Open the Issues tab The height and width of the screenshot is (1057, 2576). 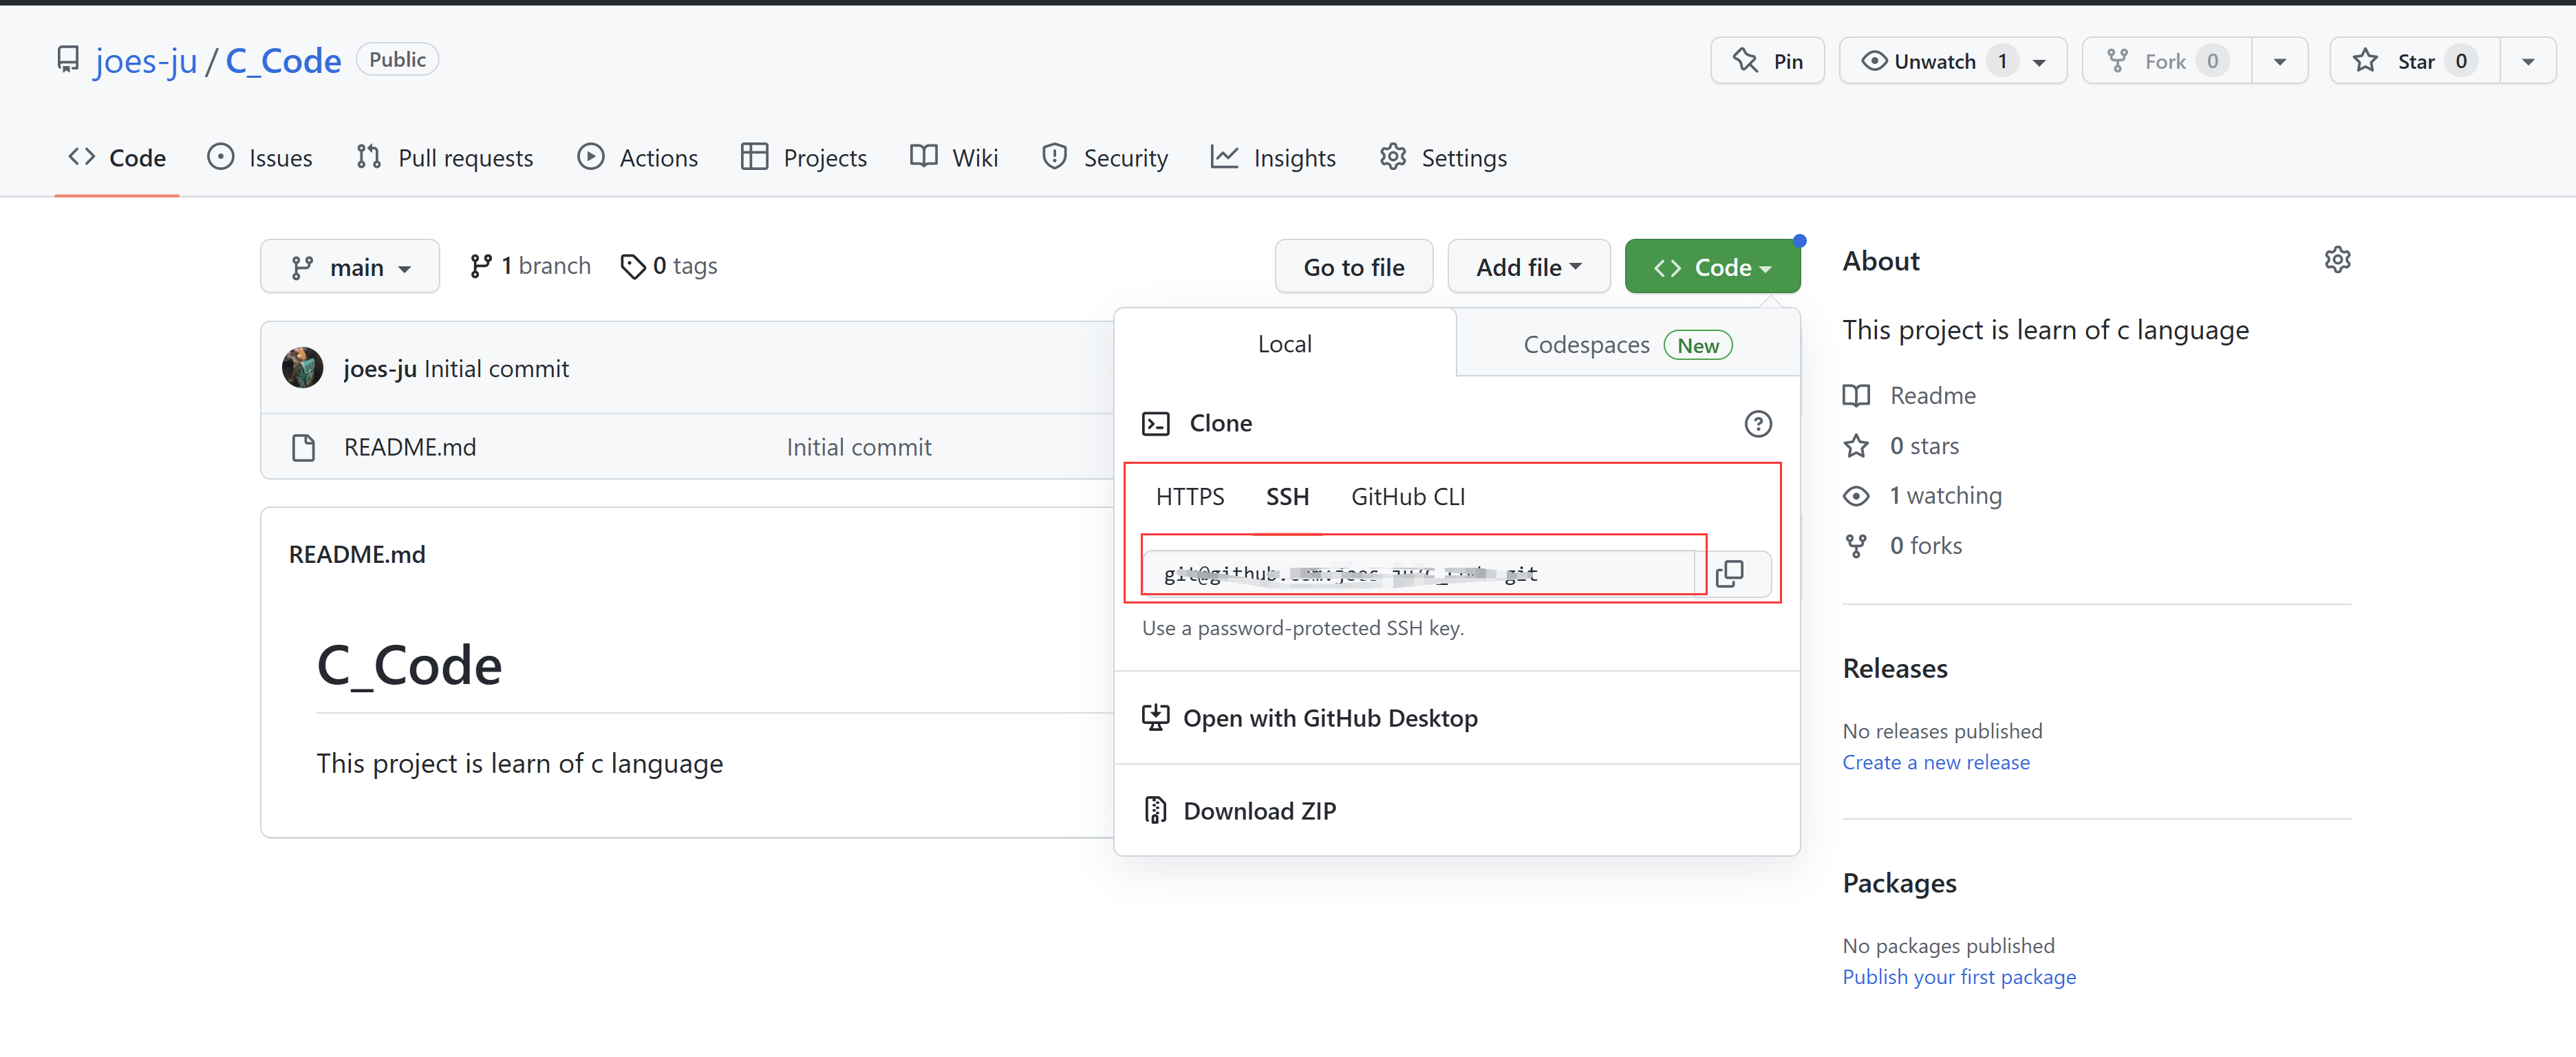click(260, 158)
